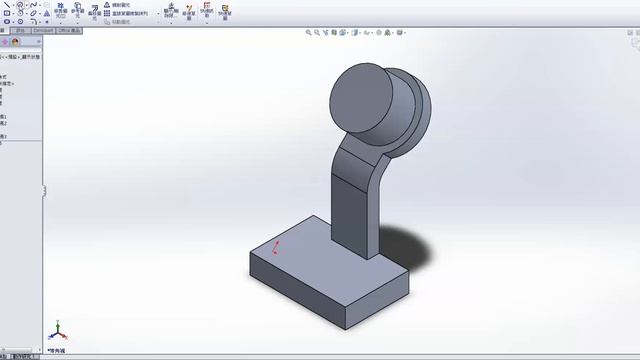Expand Arc tool dropdown arrow
The image size is (640, 360).
[x=27, y=13]
